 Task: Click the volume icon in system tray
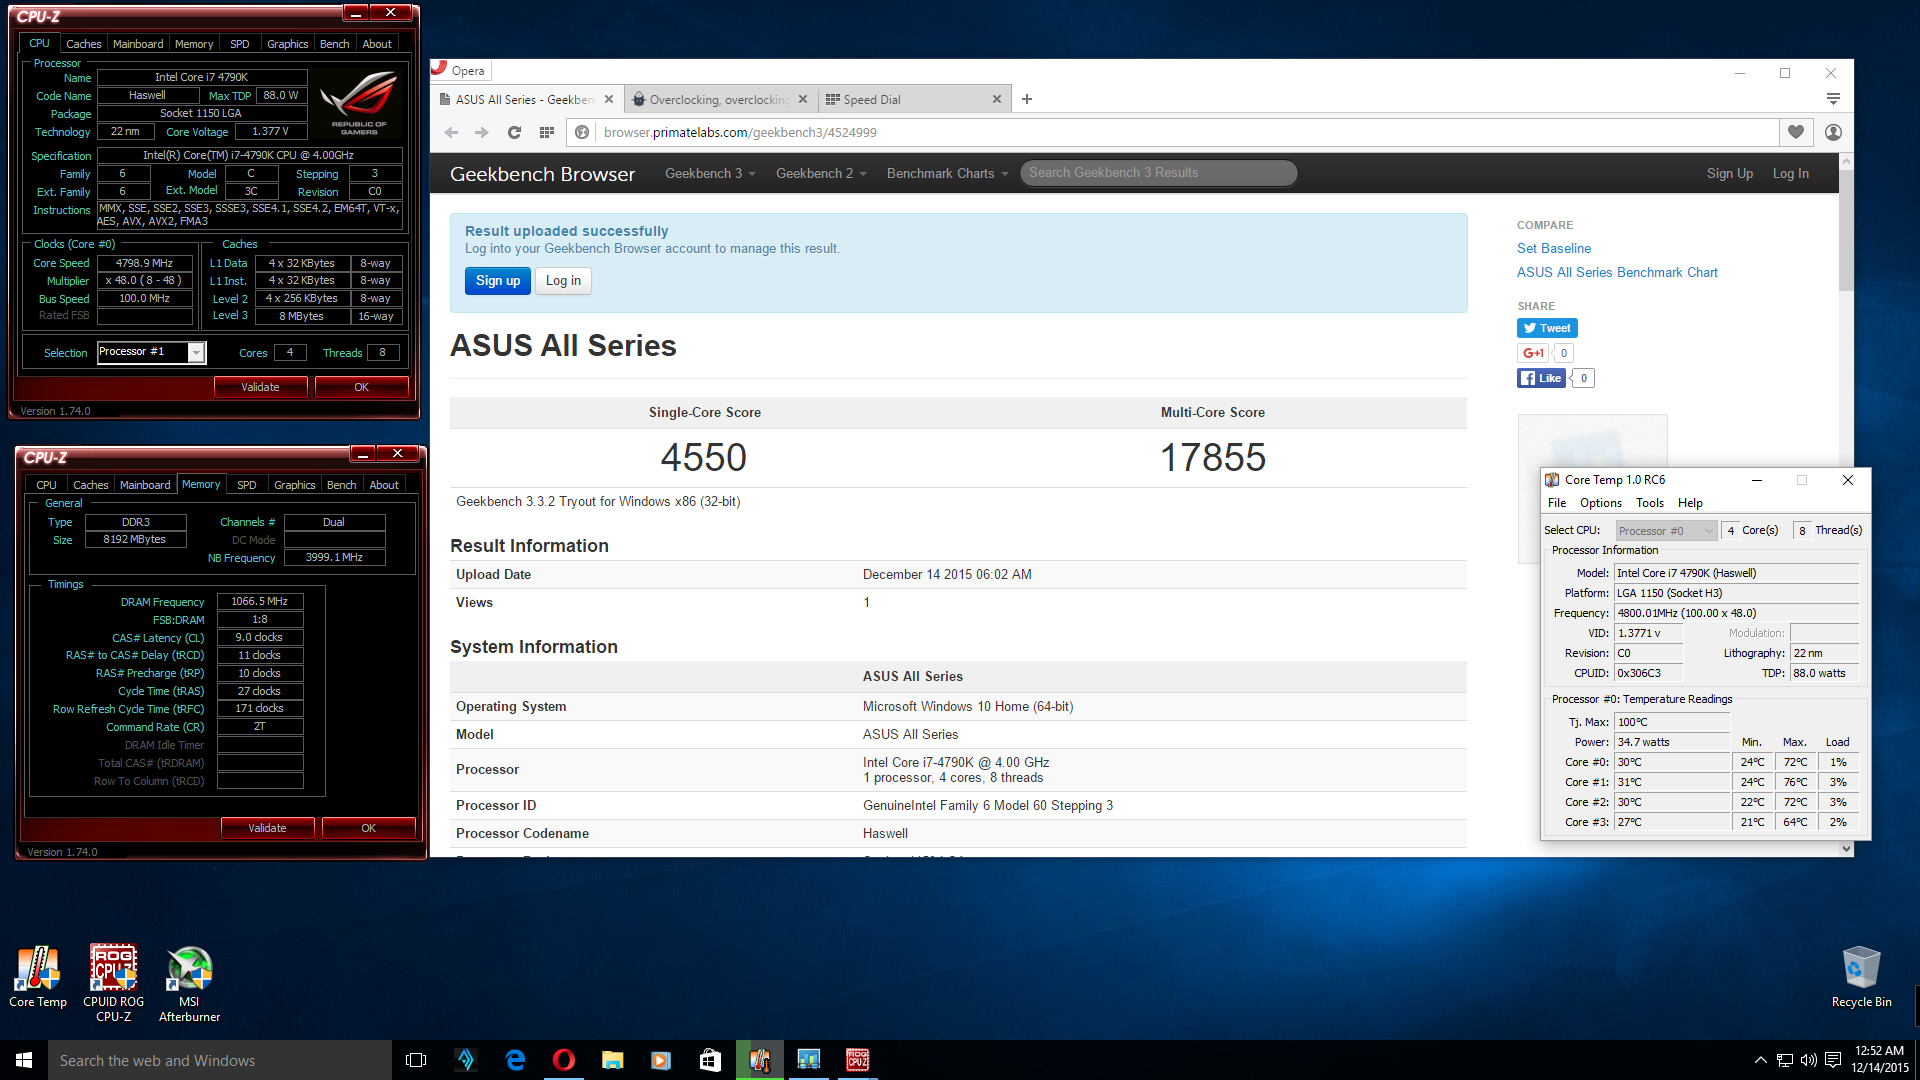point(1808,1060)
